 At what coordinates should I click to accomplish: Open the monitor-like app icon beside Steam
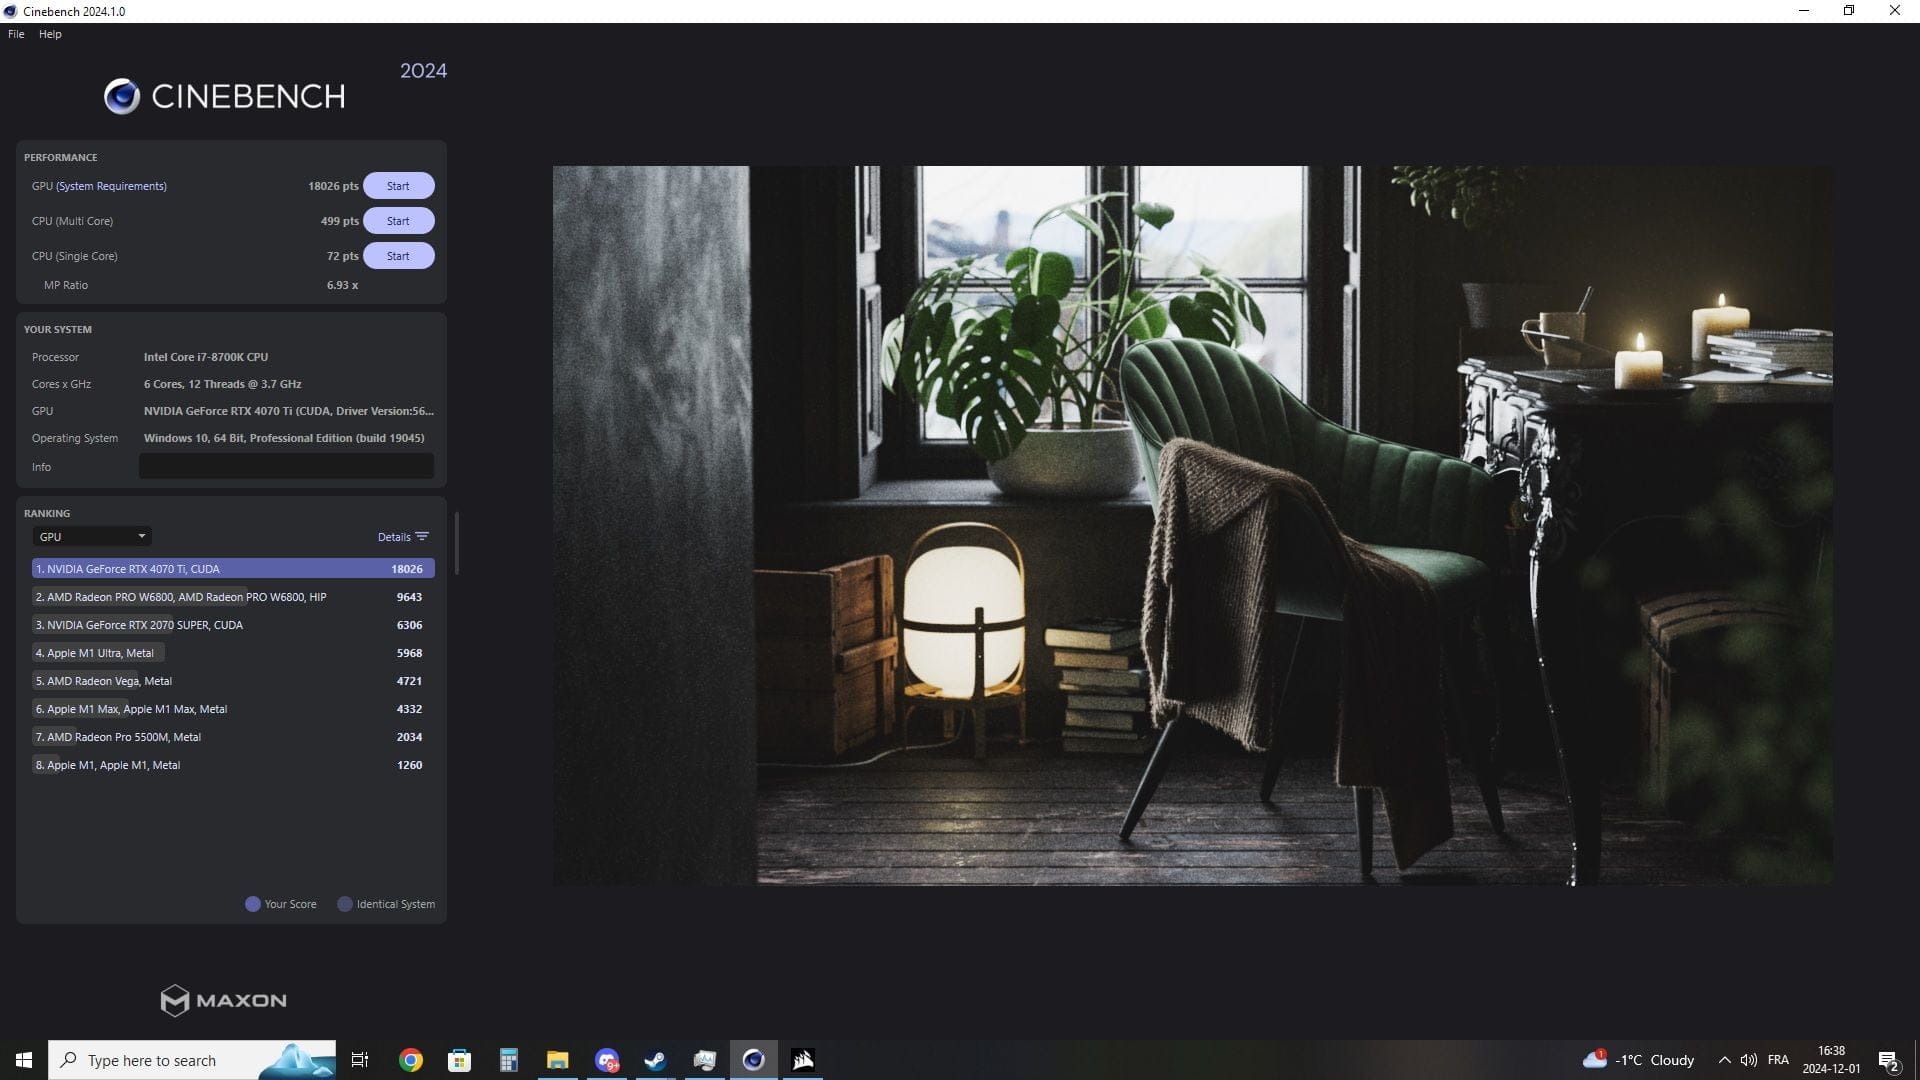click(x=704, y=1060)
